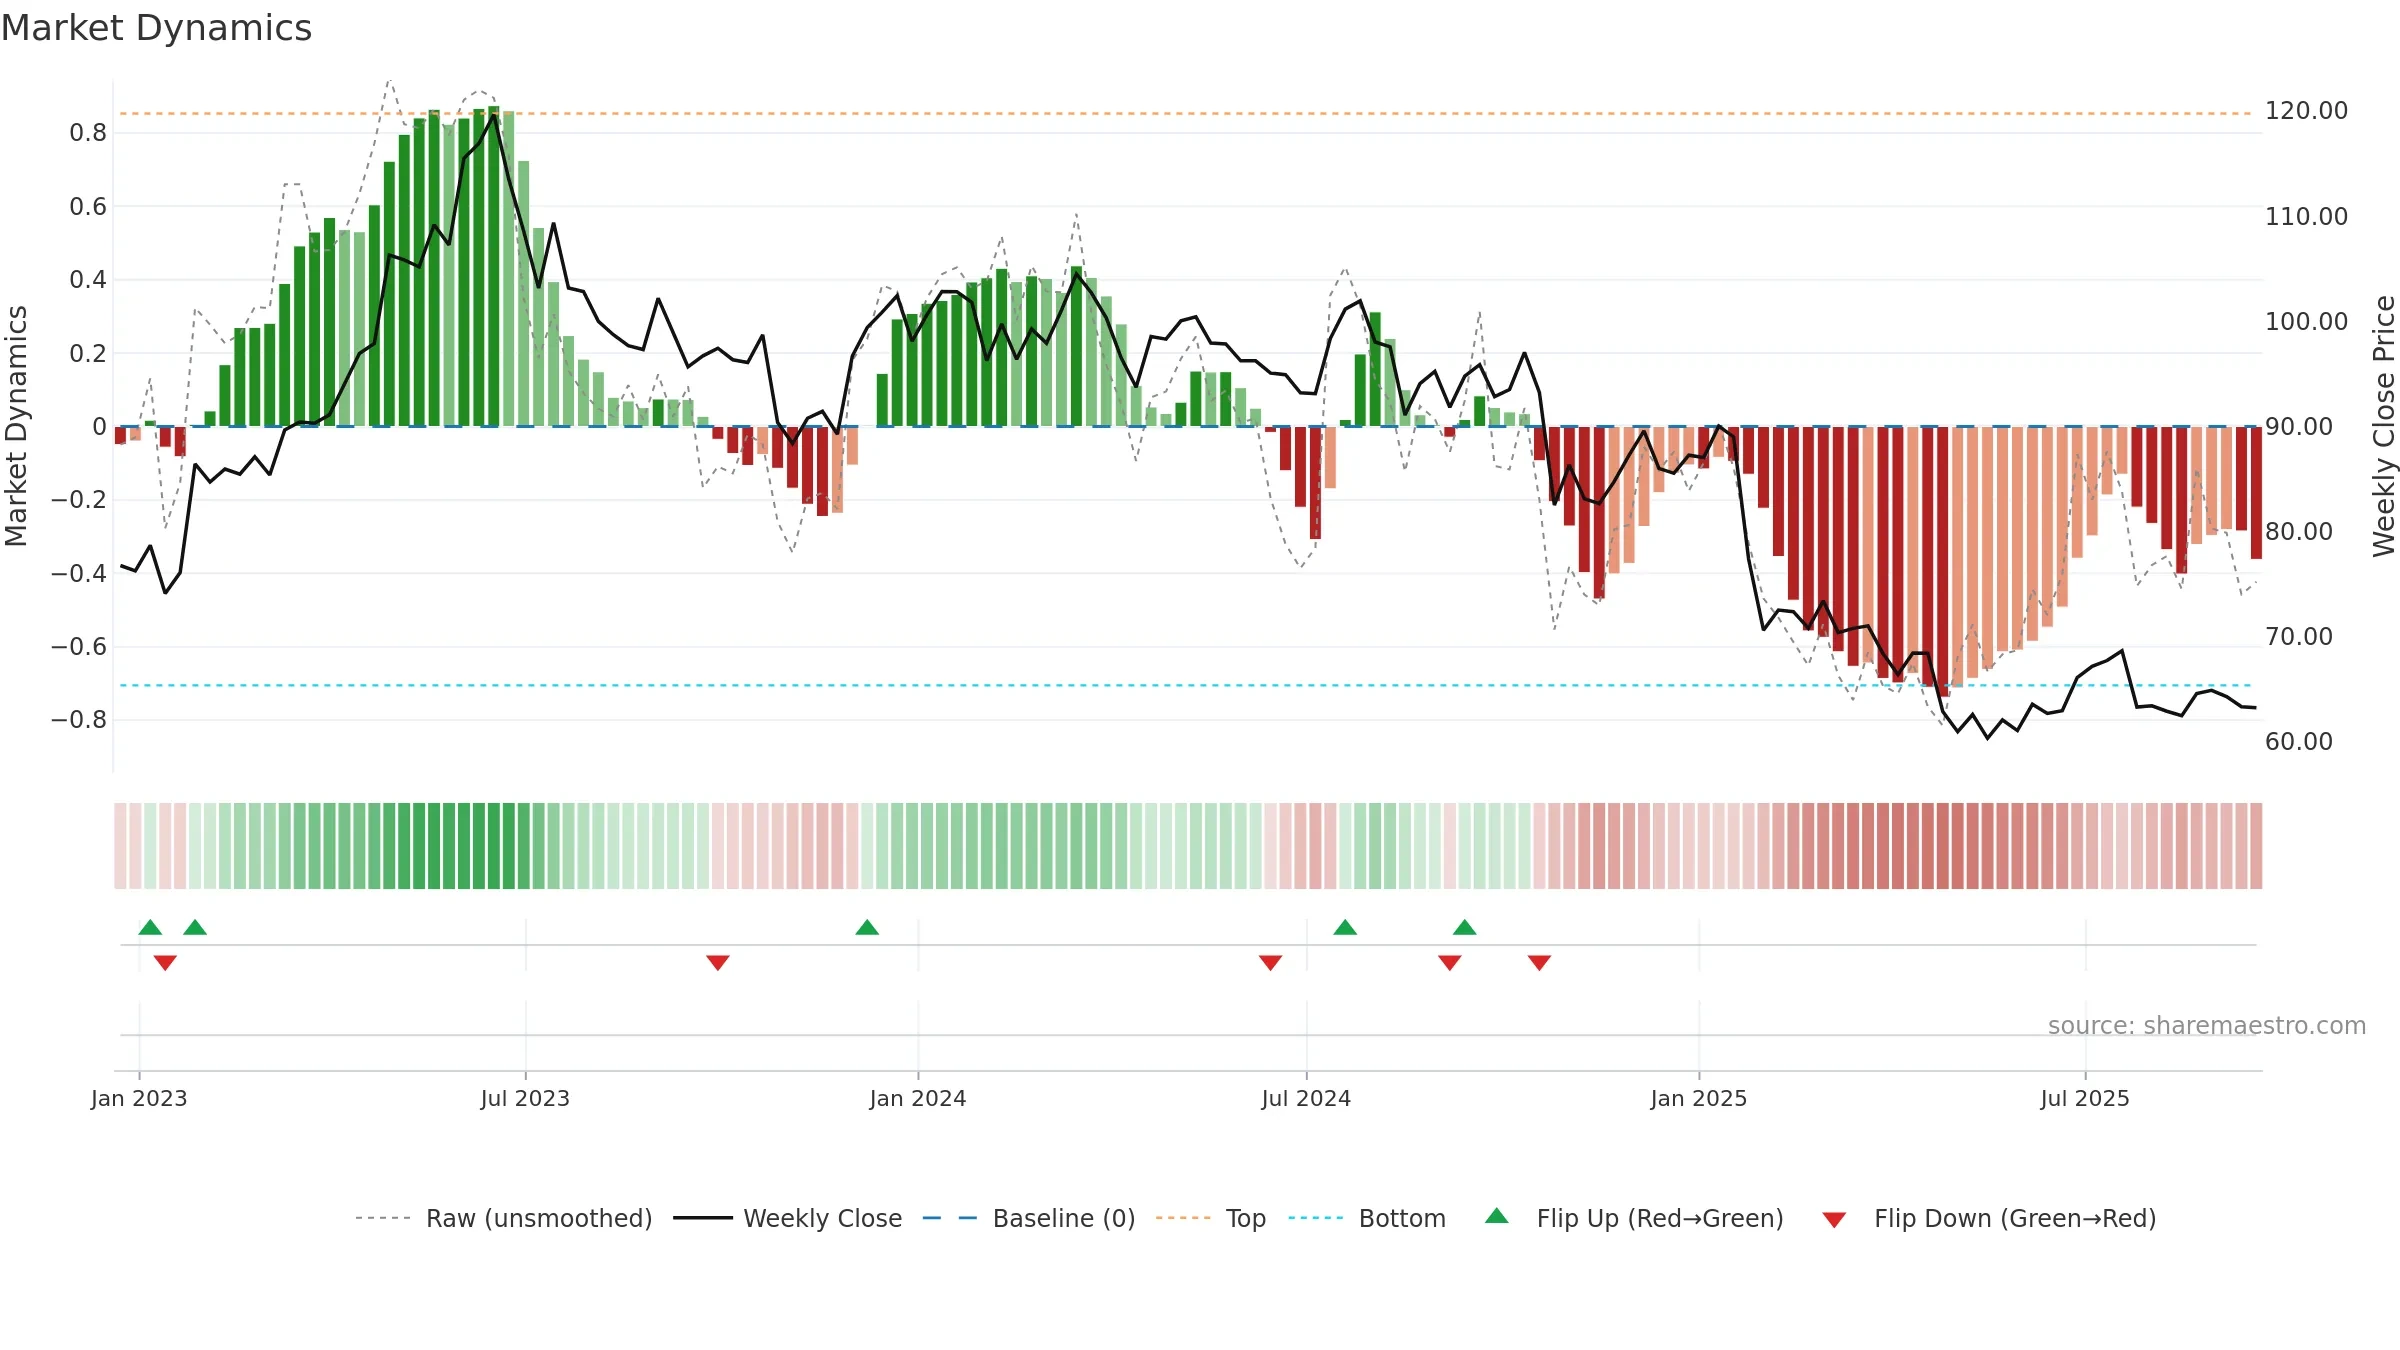Click the Flip Up (Red→Green) legend label
The width and height of the screenshot is (2400, 1350).
click(1660, 1218)
